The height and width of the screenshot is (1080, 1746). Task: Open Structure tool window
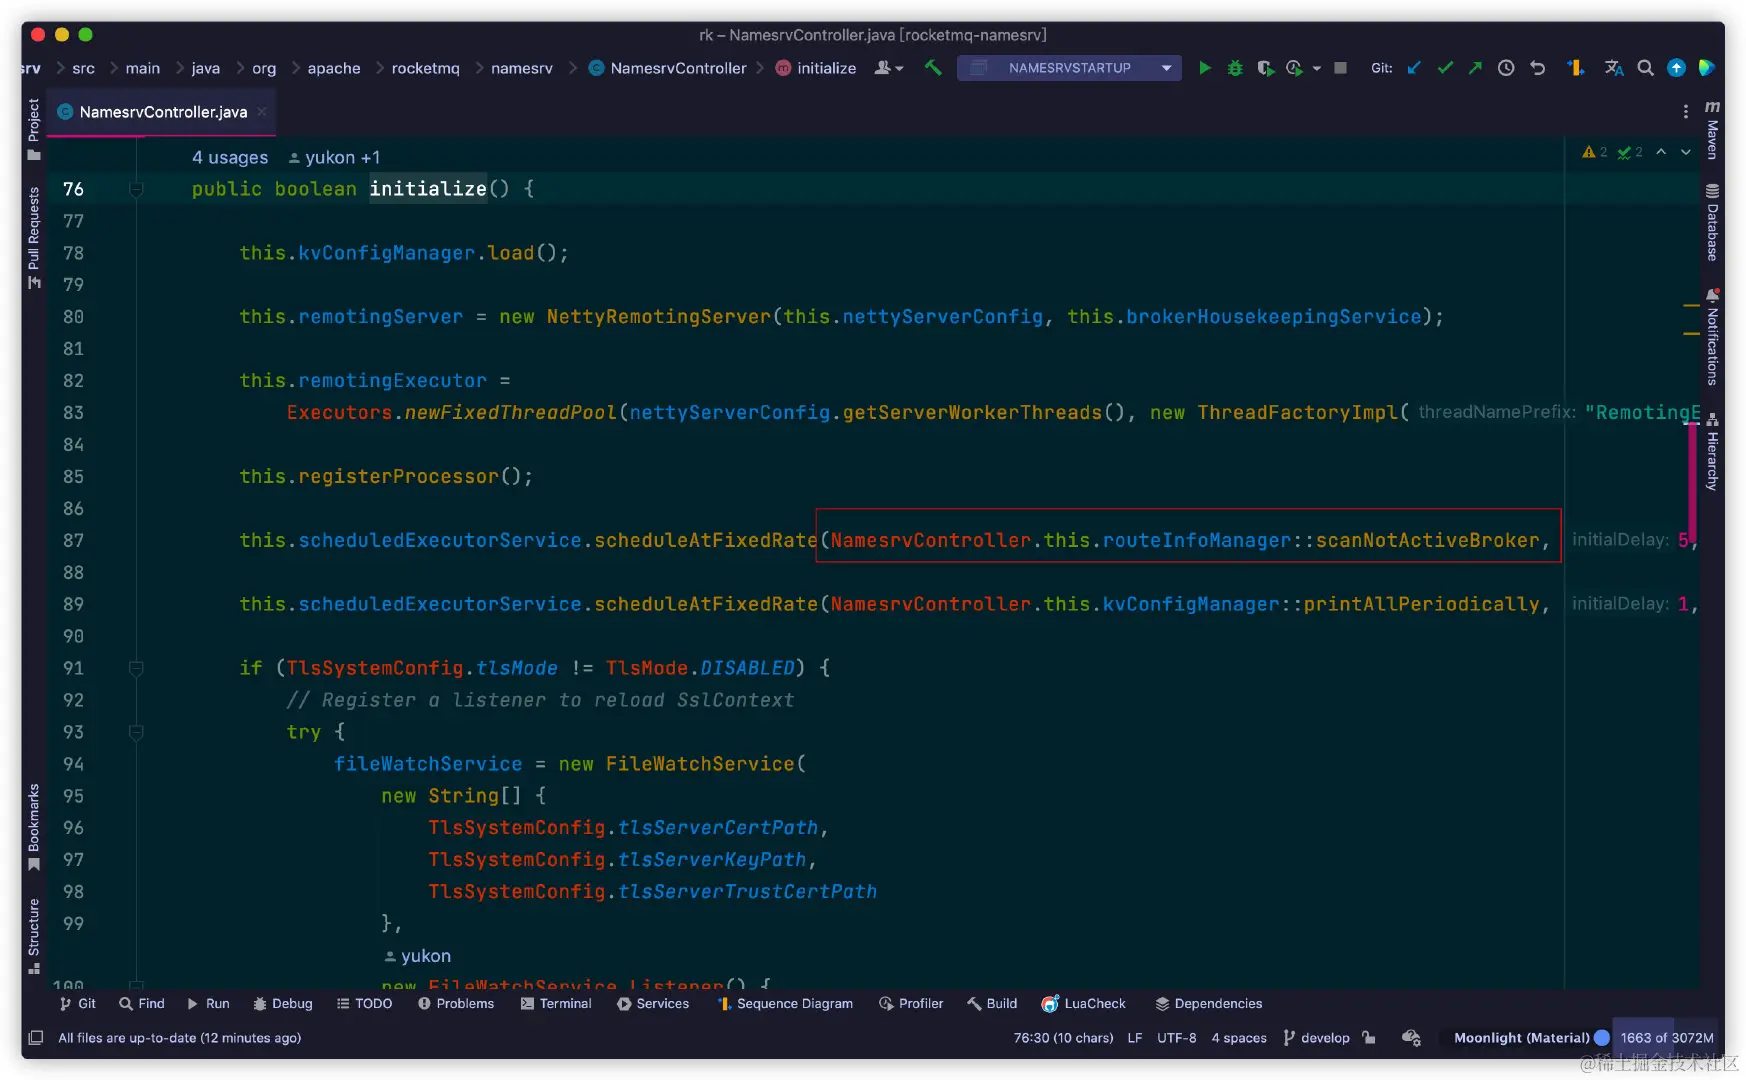pos(34,936)
